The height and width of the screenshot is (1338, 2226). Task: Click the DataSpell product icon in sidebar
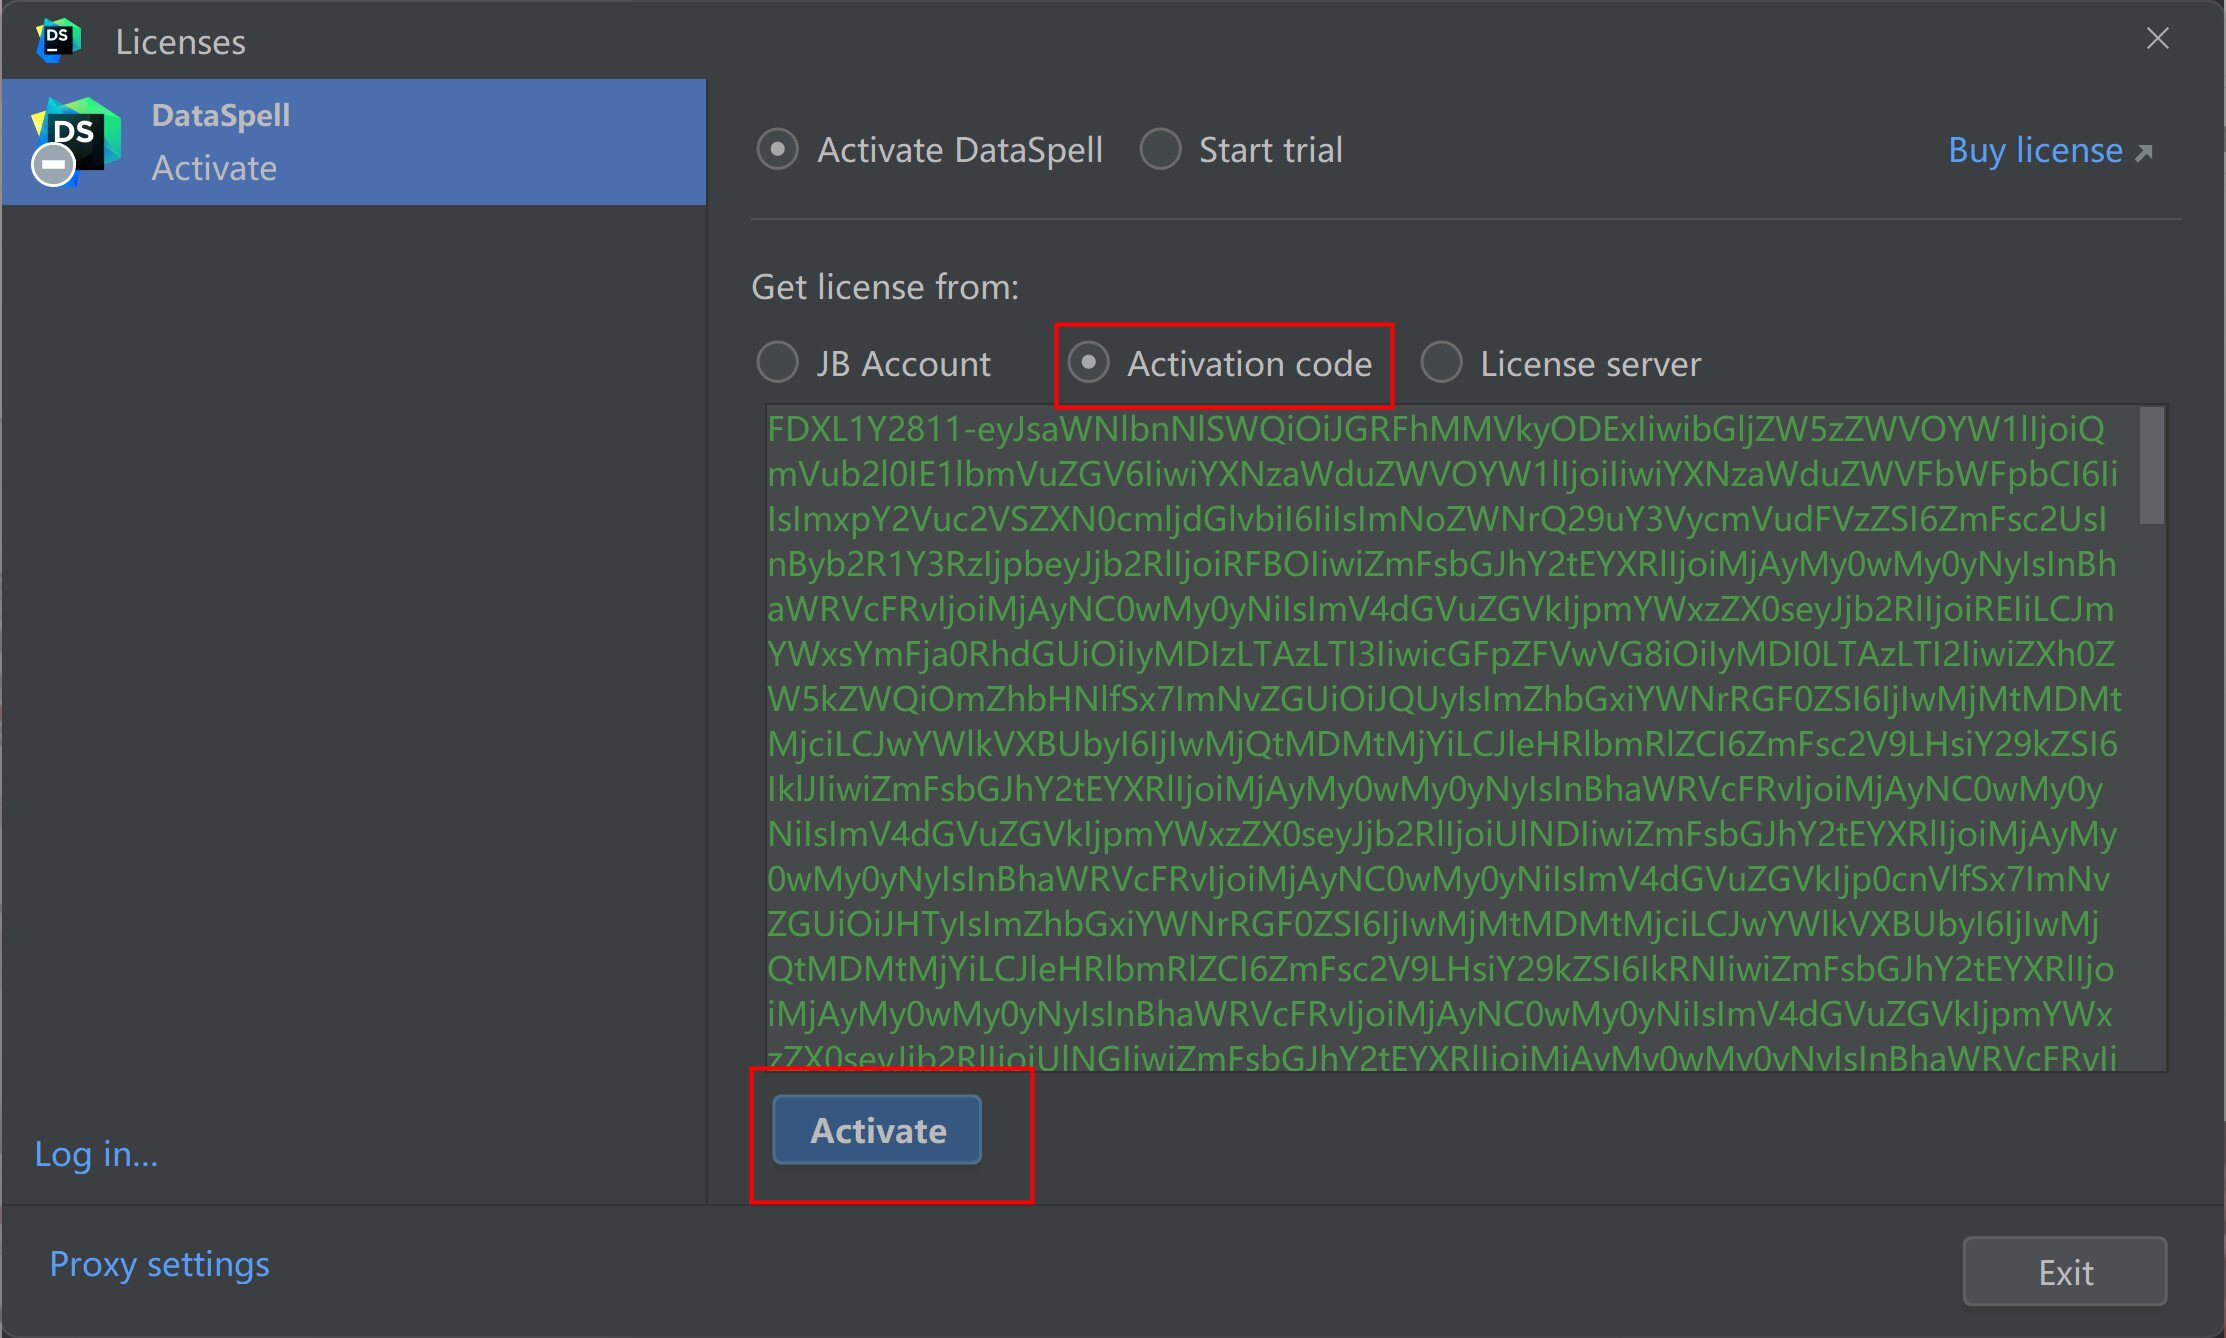[x=75, y=141]
